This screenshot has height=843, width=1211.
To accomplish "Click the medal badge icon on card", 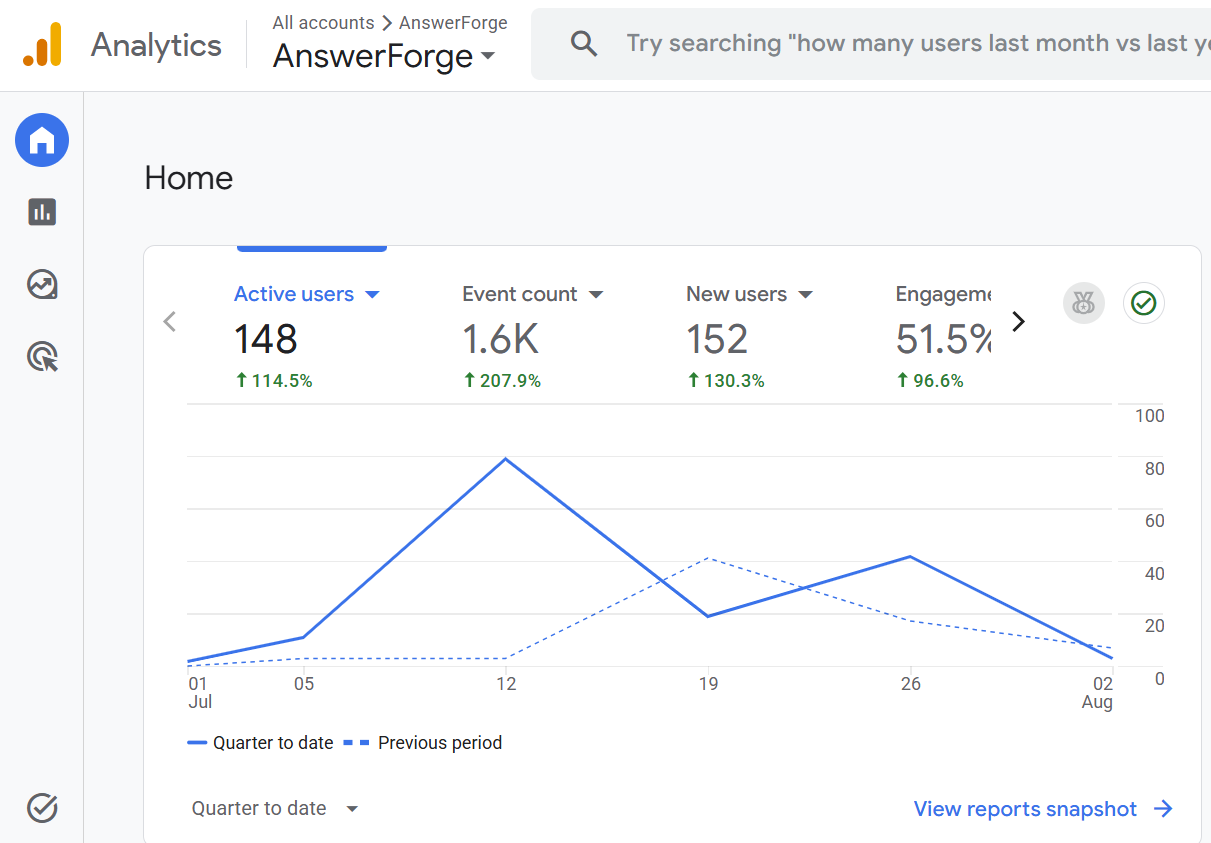I will pyautogui.click(x=1083, y=302).
